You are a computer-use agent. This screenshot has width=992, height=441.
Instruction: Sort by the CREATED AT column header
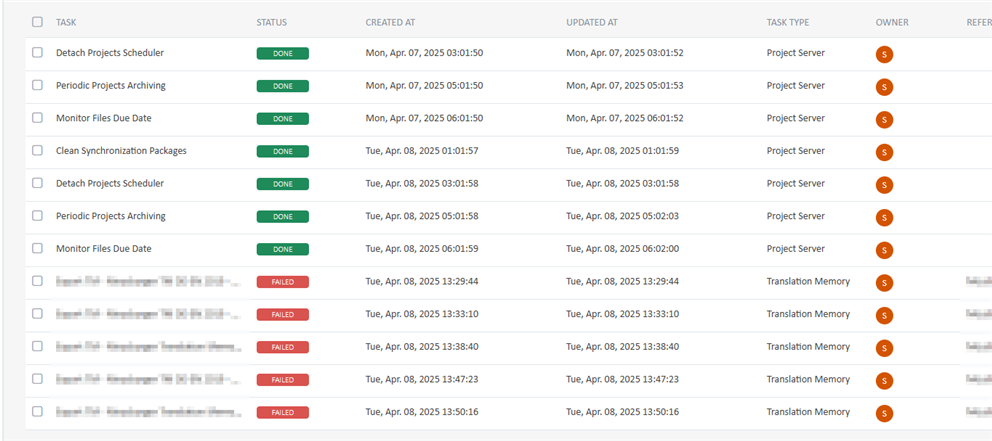tap(390, 22)
